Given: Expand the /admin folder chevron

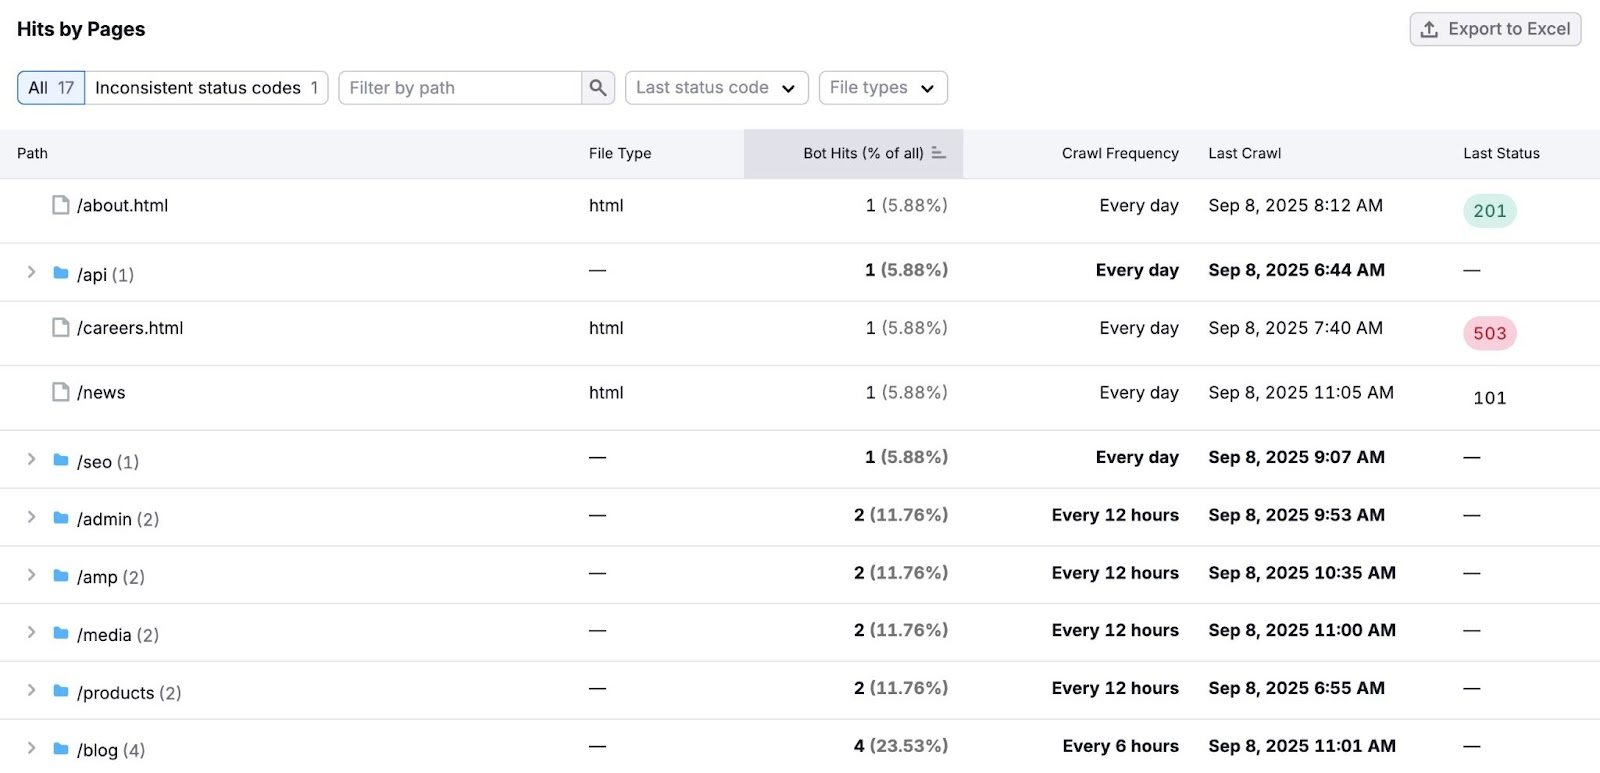Looking at the screenshot, I should (x=31, y=517).
